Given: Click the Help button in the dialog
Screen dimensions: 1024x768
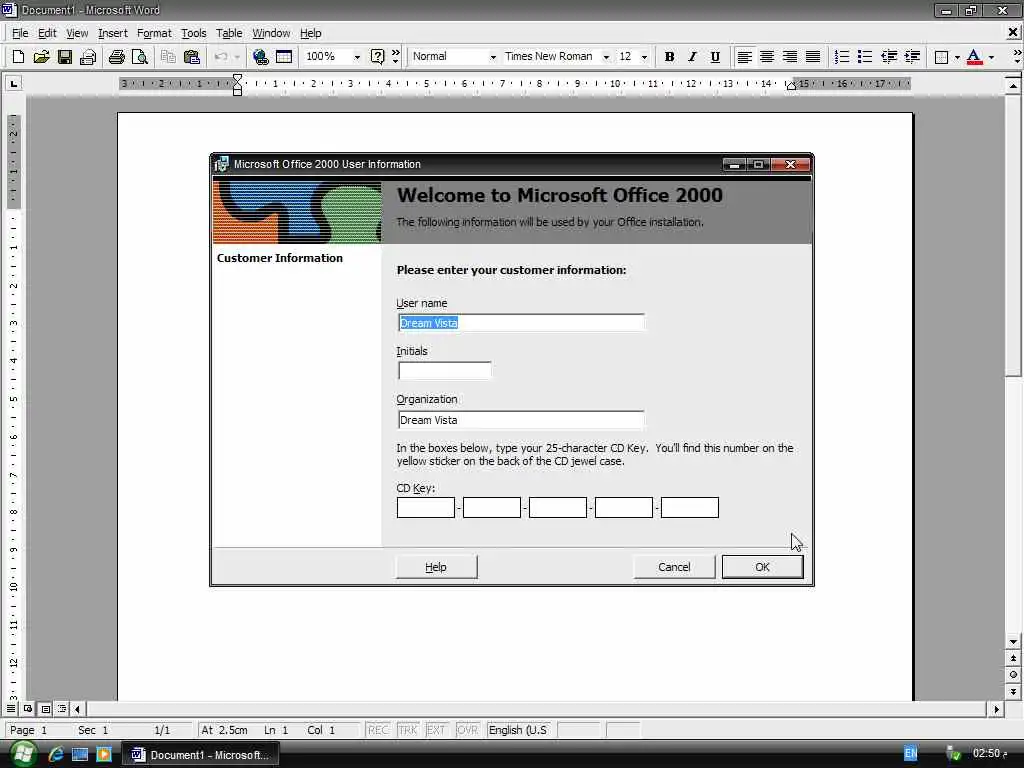Looking at the screenshot, I should (436, 567).
